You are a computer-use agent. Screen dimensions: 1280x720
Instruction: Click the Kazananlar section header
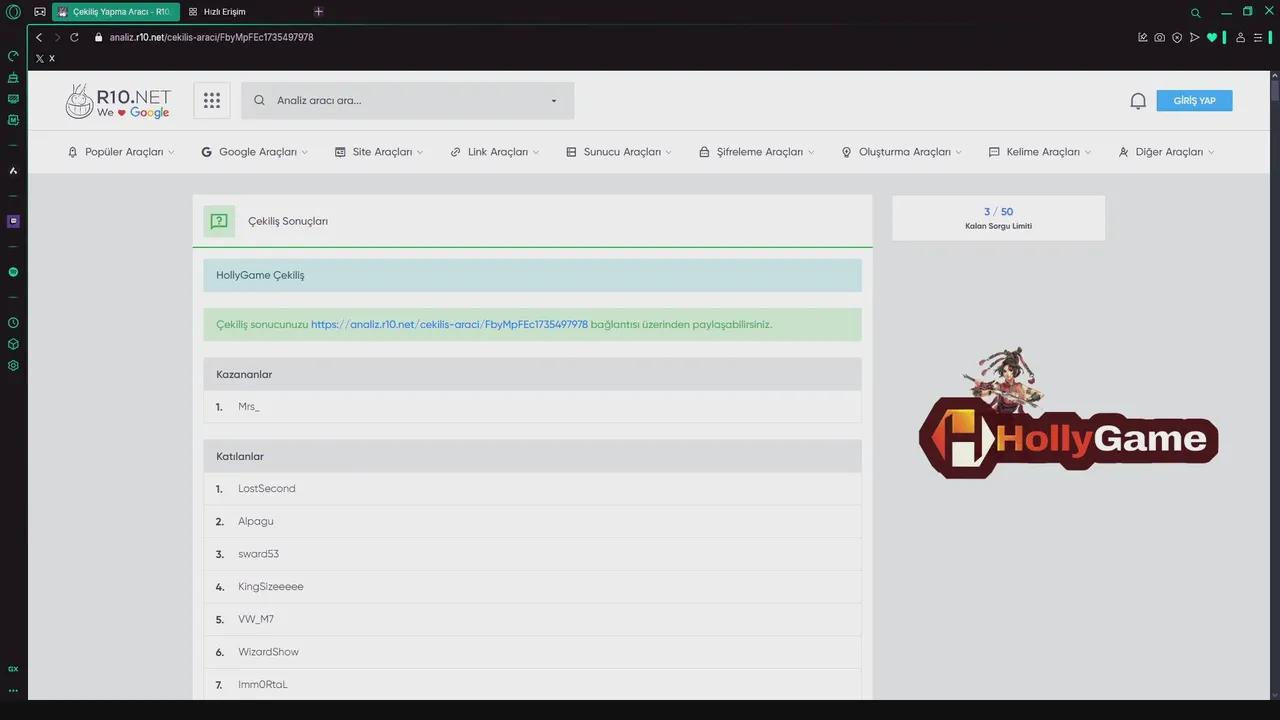pos(532,374)
